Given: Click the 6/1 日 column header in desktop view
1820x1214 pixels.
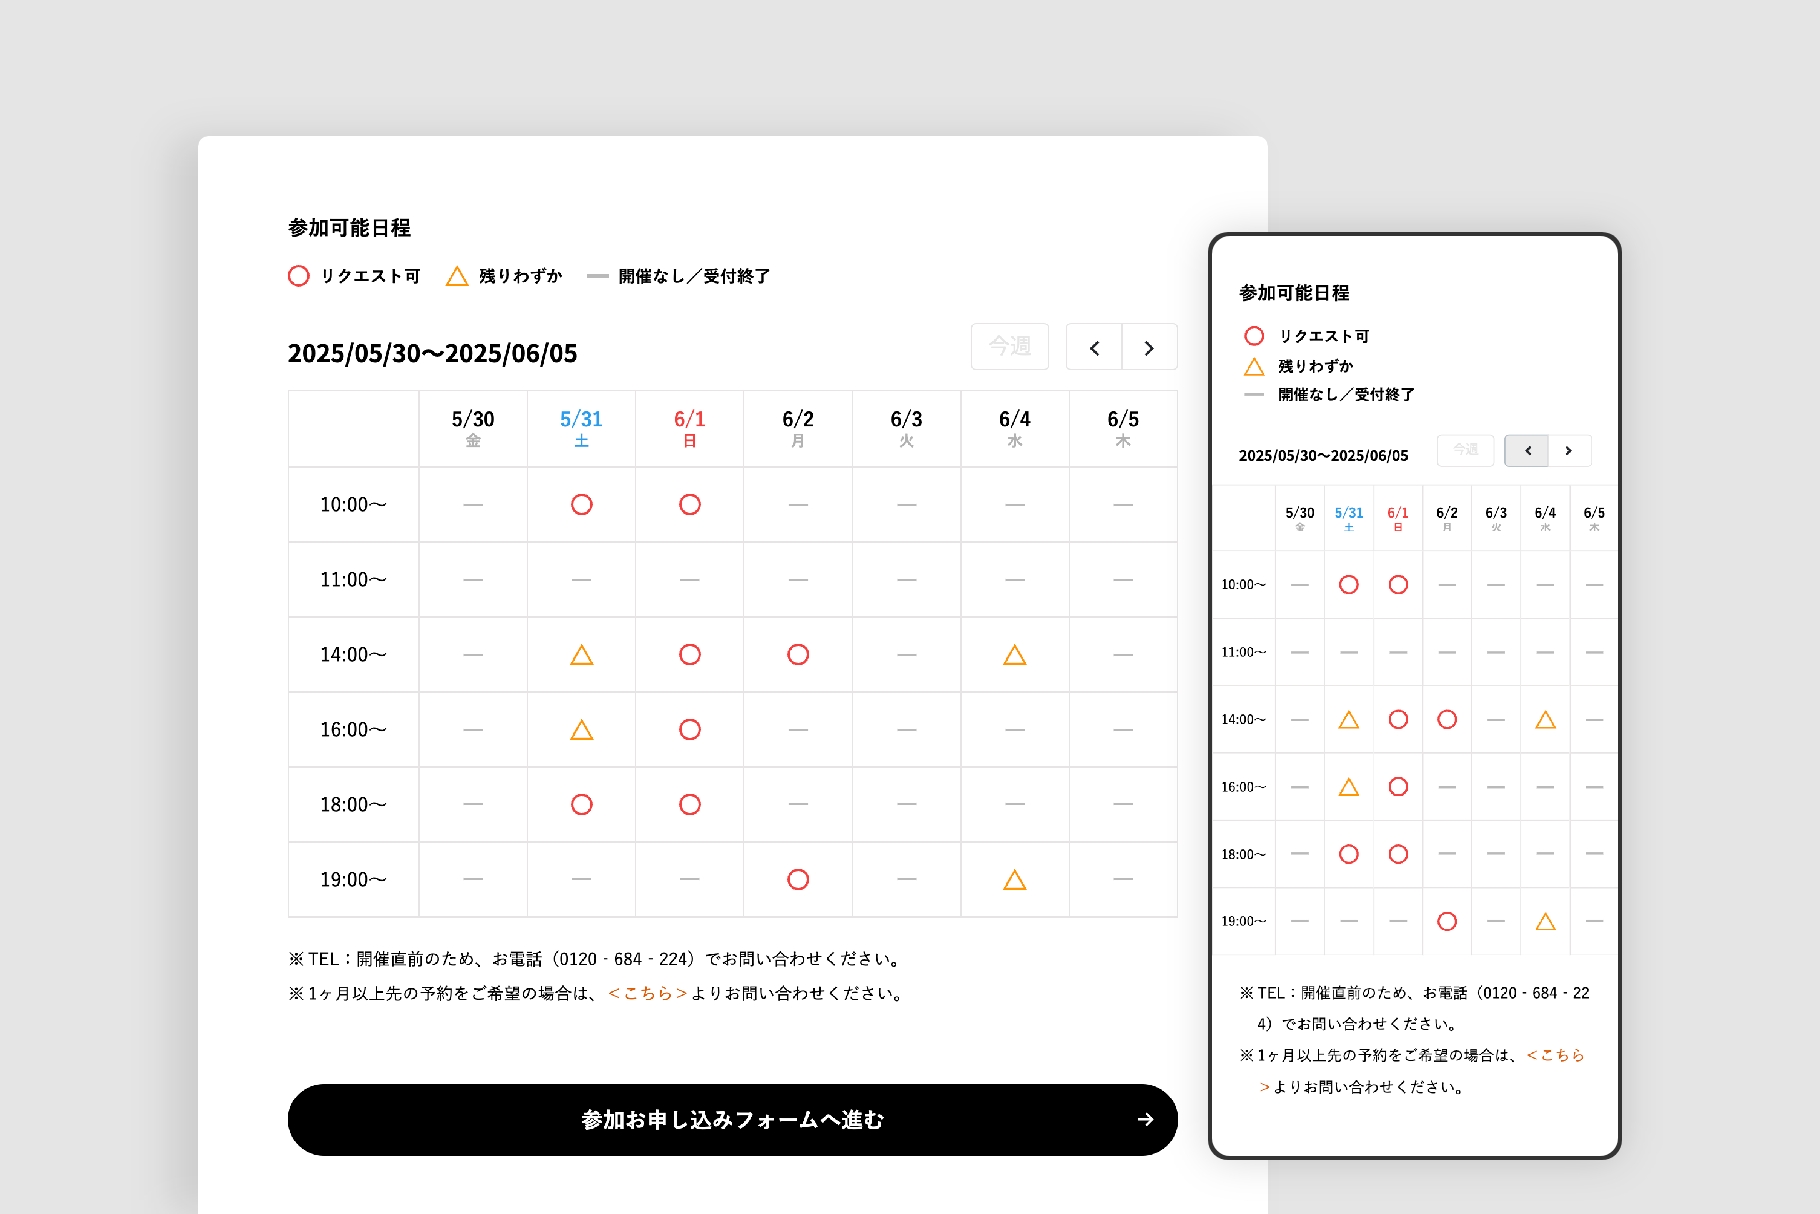Looking at the screenshot, I should pyautogui.click(x=690, y=428).
